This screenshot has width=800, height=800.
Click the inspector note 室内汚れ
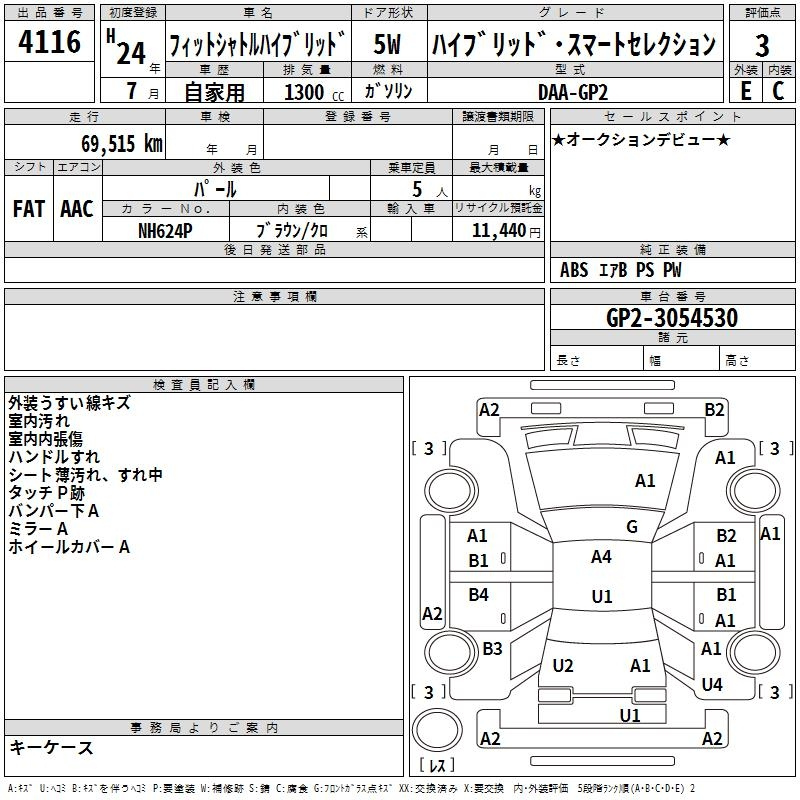click(x=39, y=421)
